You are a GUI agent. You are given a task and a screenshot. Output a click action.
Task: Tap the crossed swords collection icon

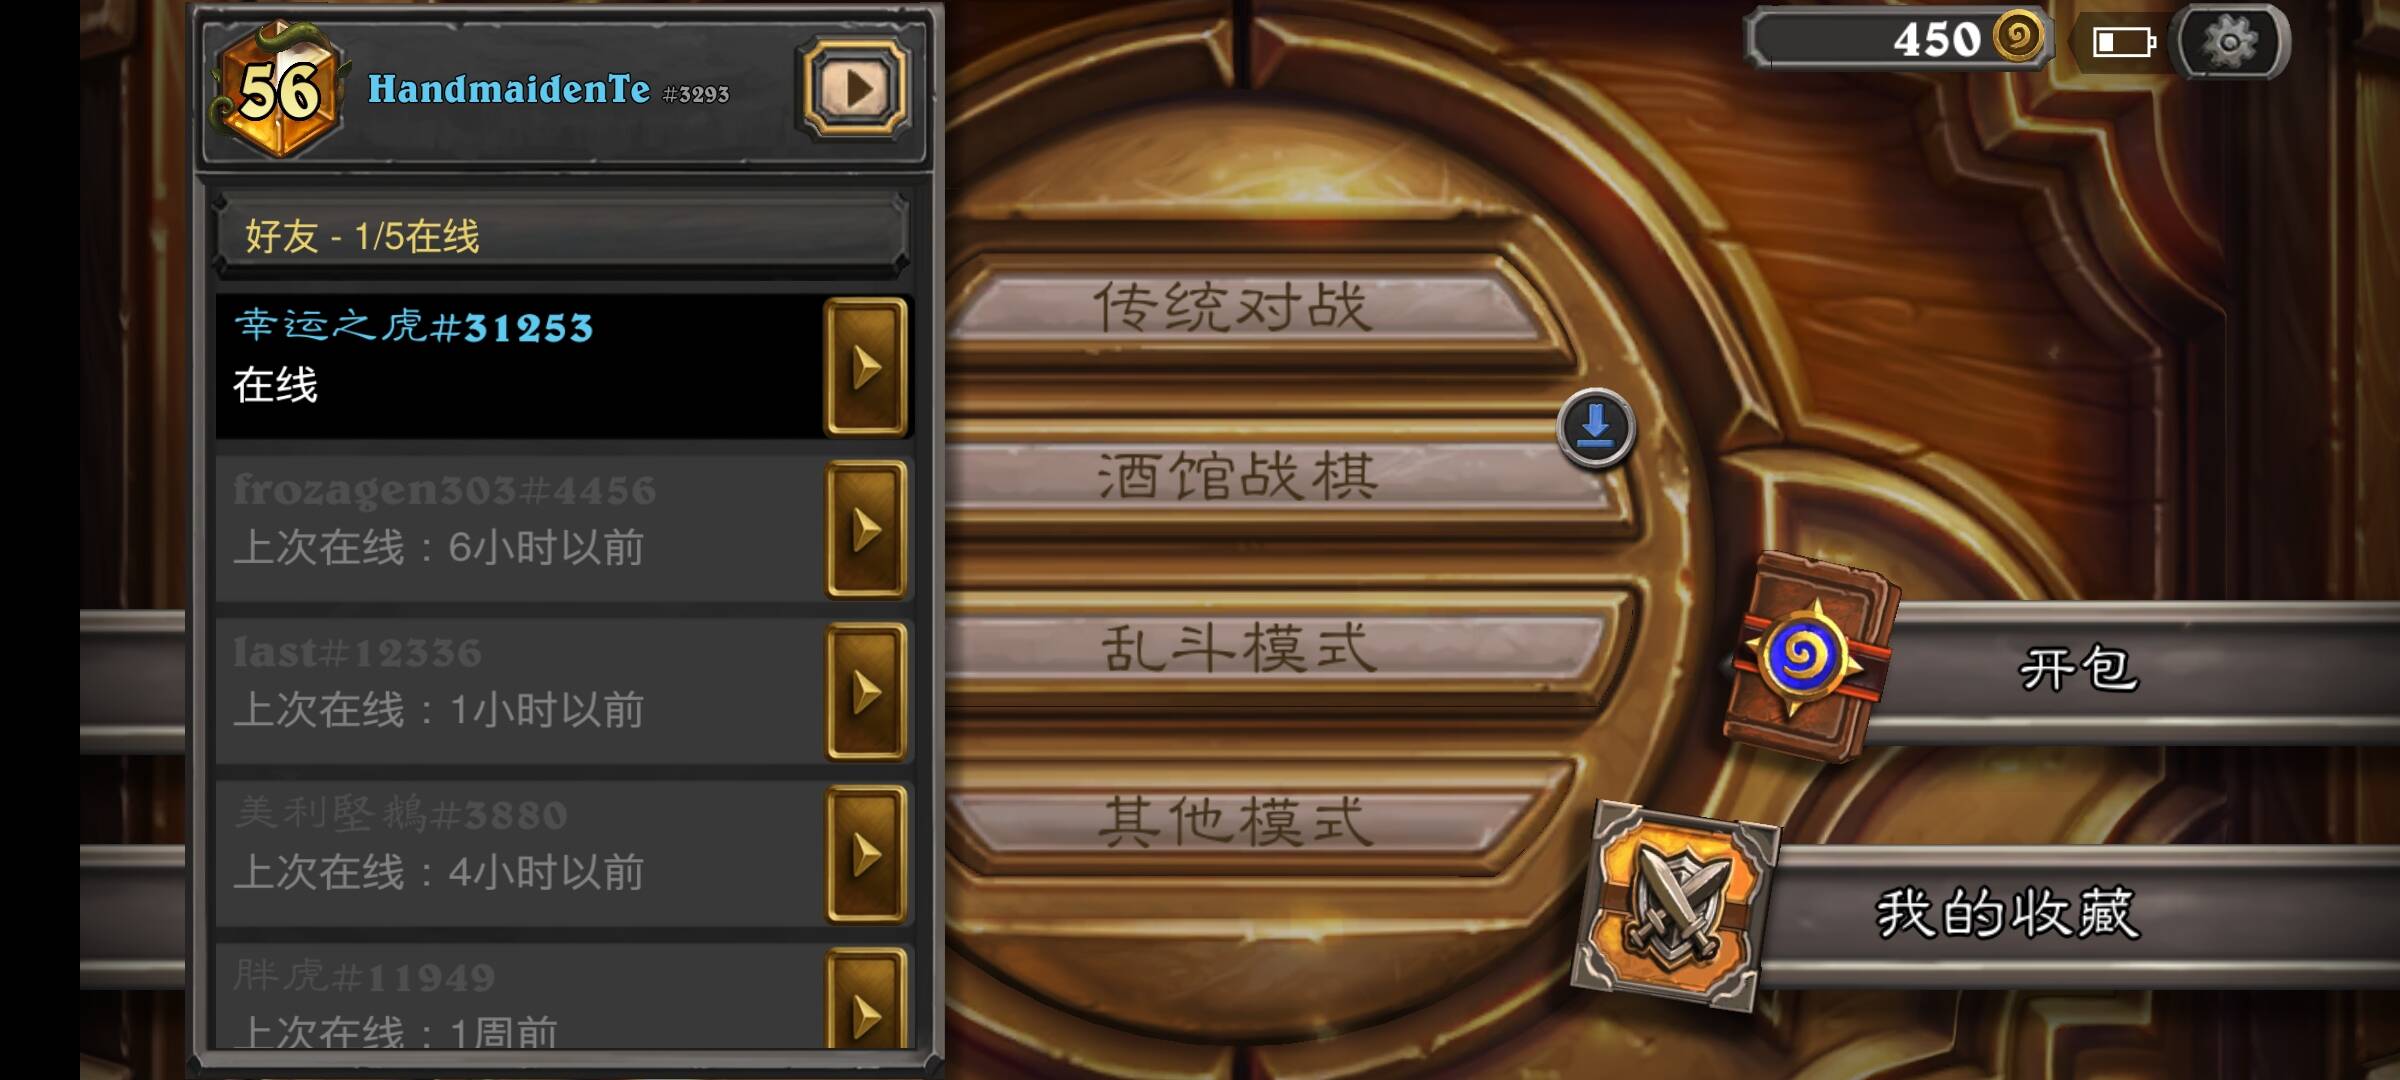1676,905
